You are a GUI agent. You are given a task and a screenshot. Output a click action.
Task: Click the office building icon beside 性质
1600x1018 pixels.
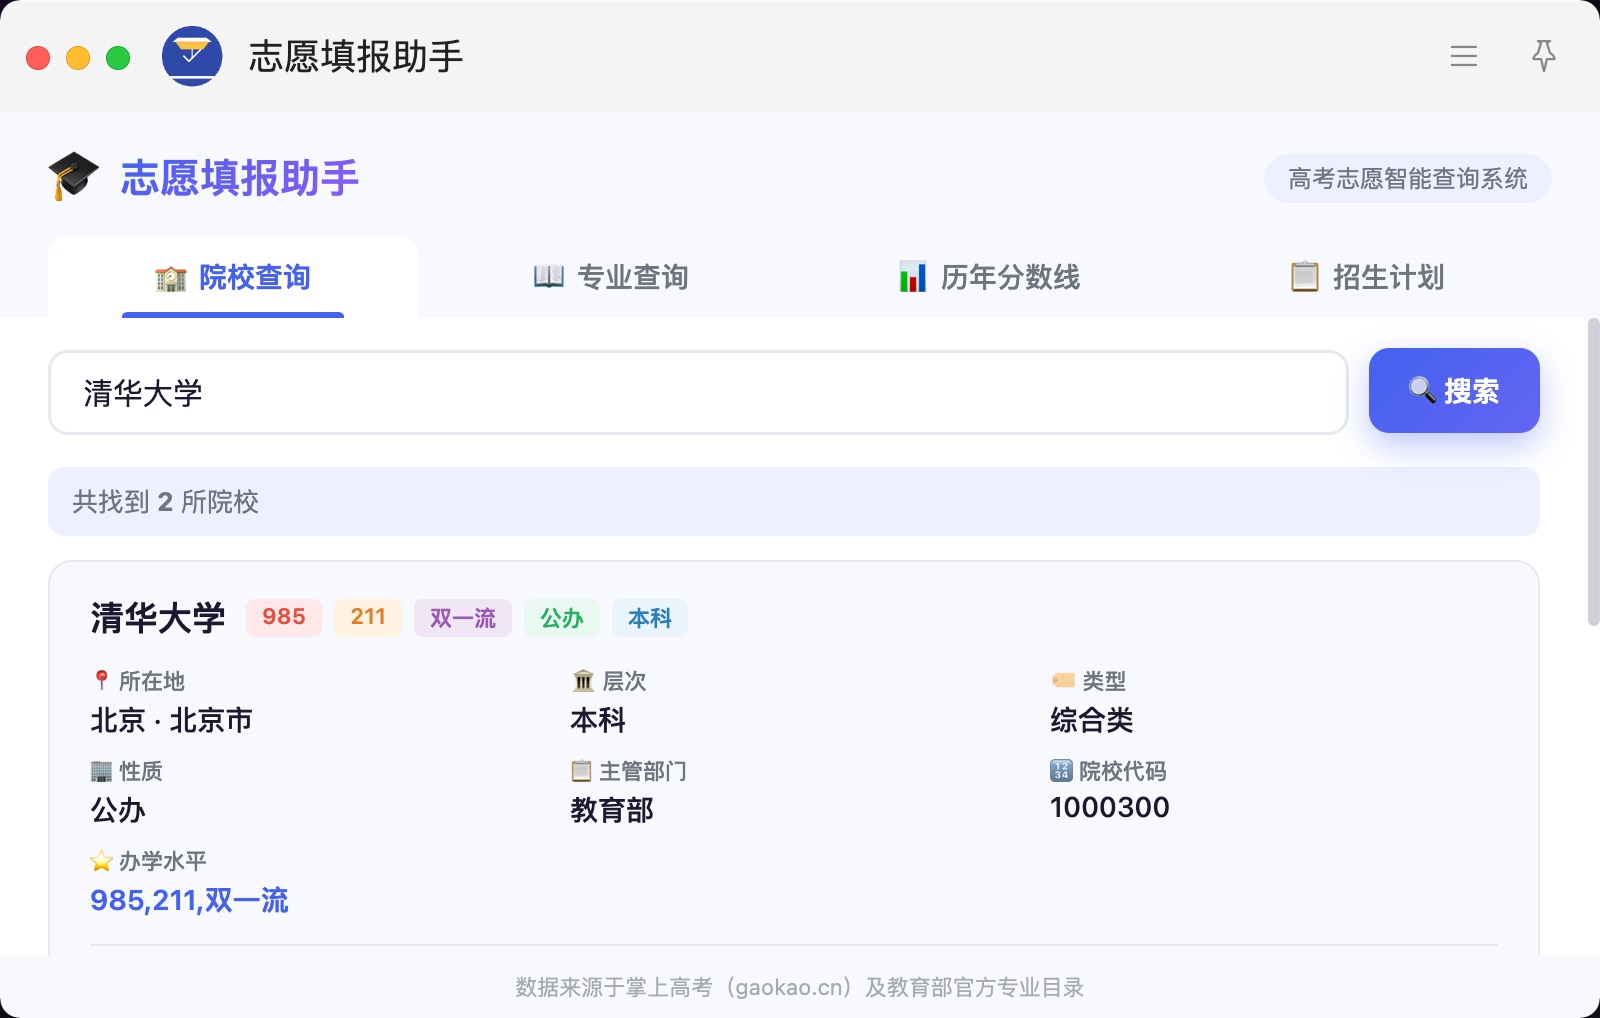pos(101,771)
